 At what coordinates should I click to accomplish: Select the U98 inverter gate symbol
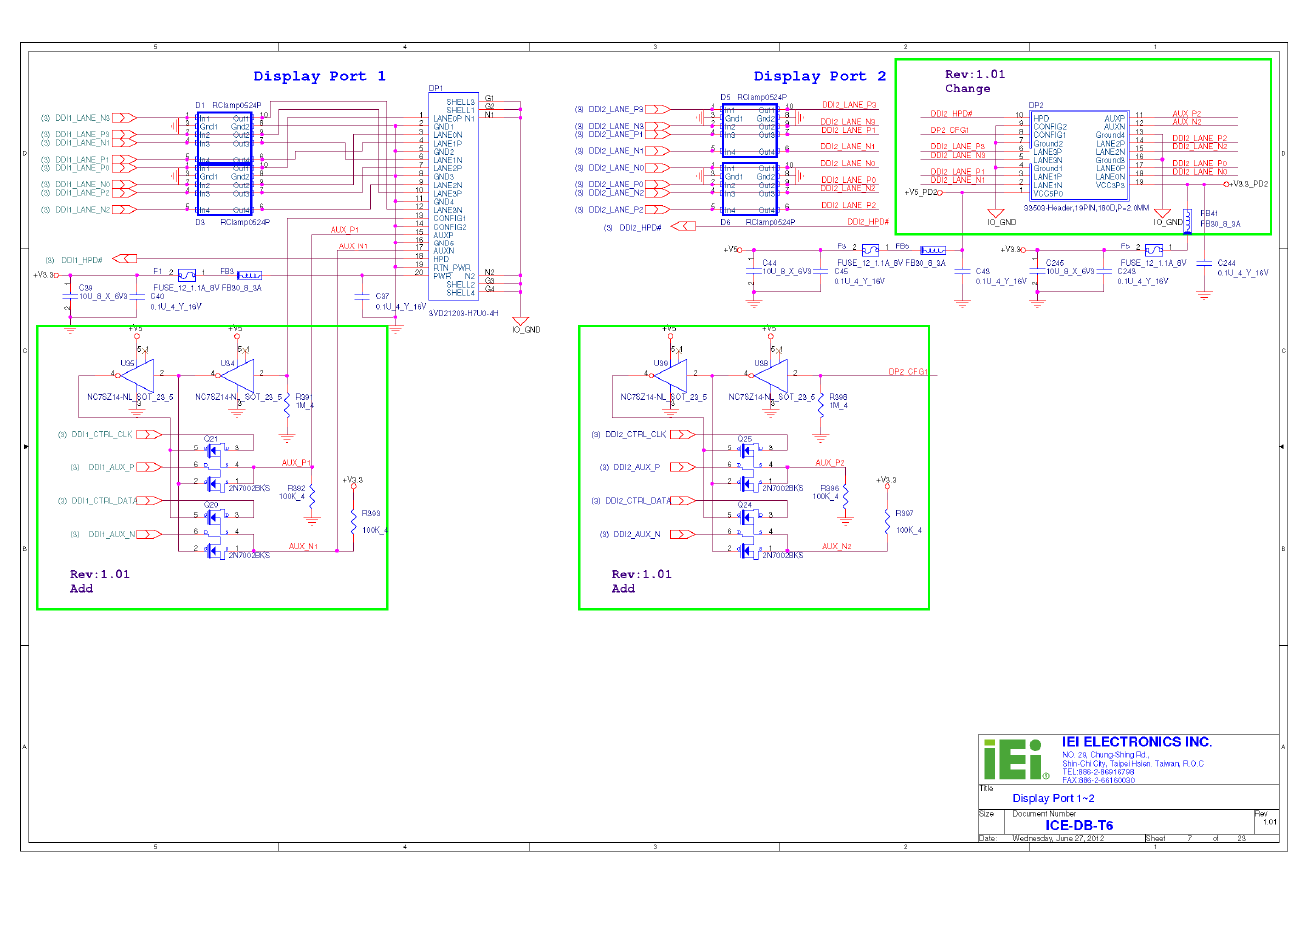pyautogui.click(x=770, y=375)
